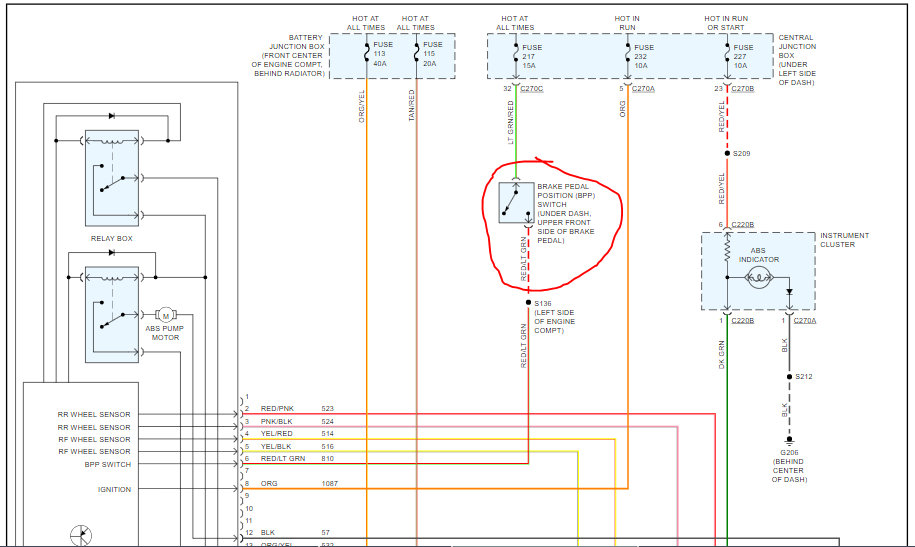Click the ORG label at pin 8
915x547 pixels.
269,483
